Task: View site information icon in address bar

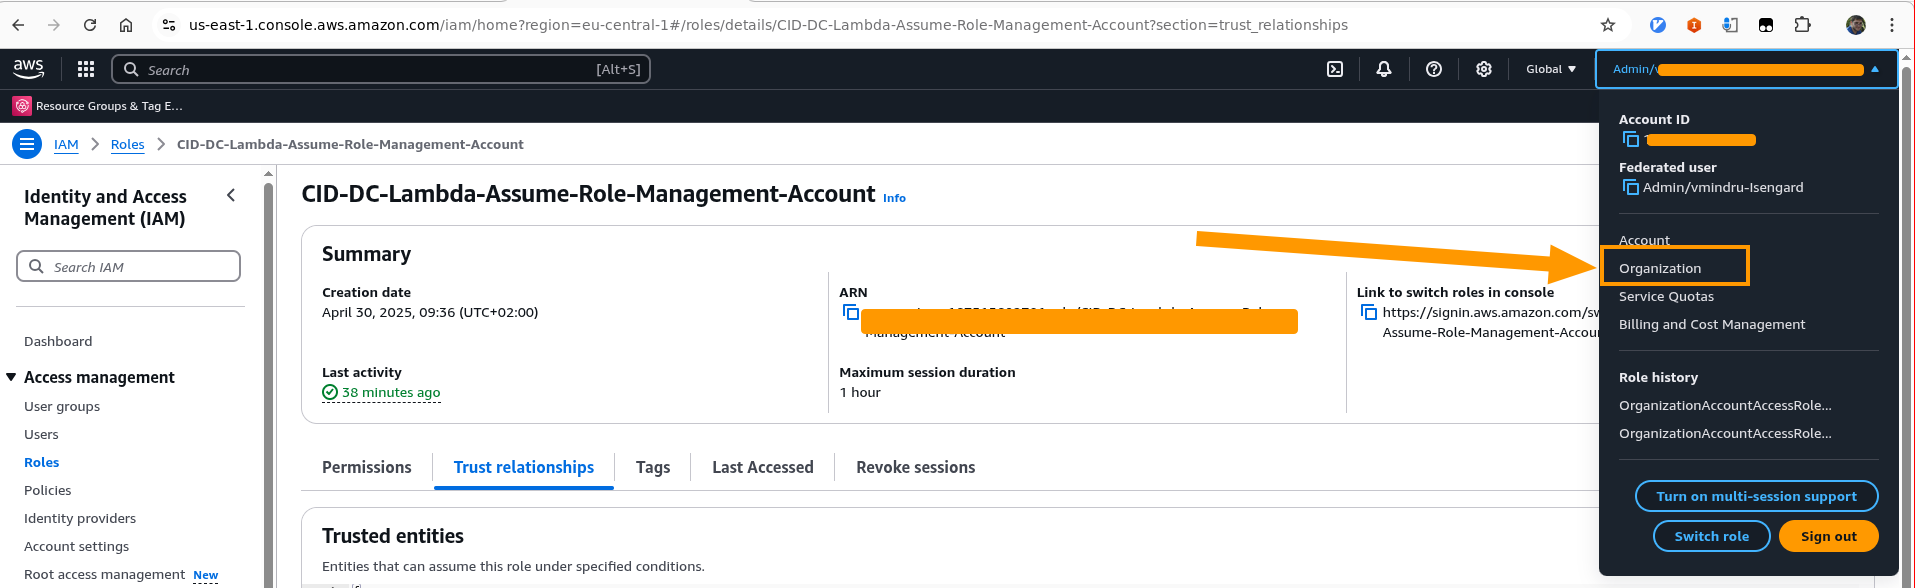Action: [169, 25]
